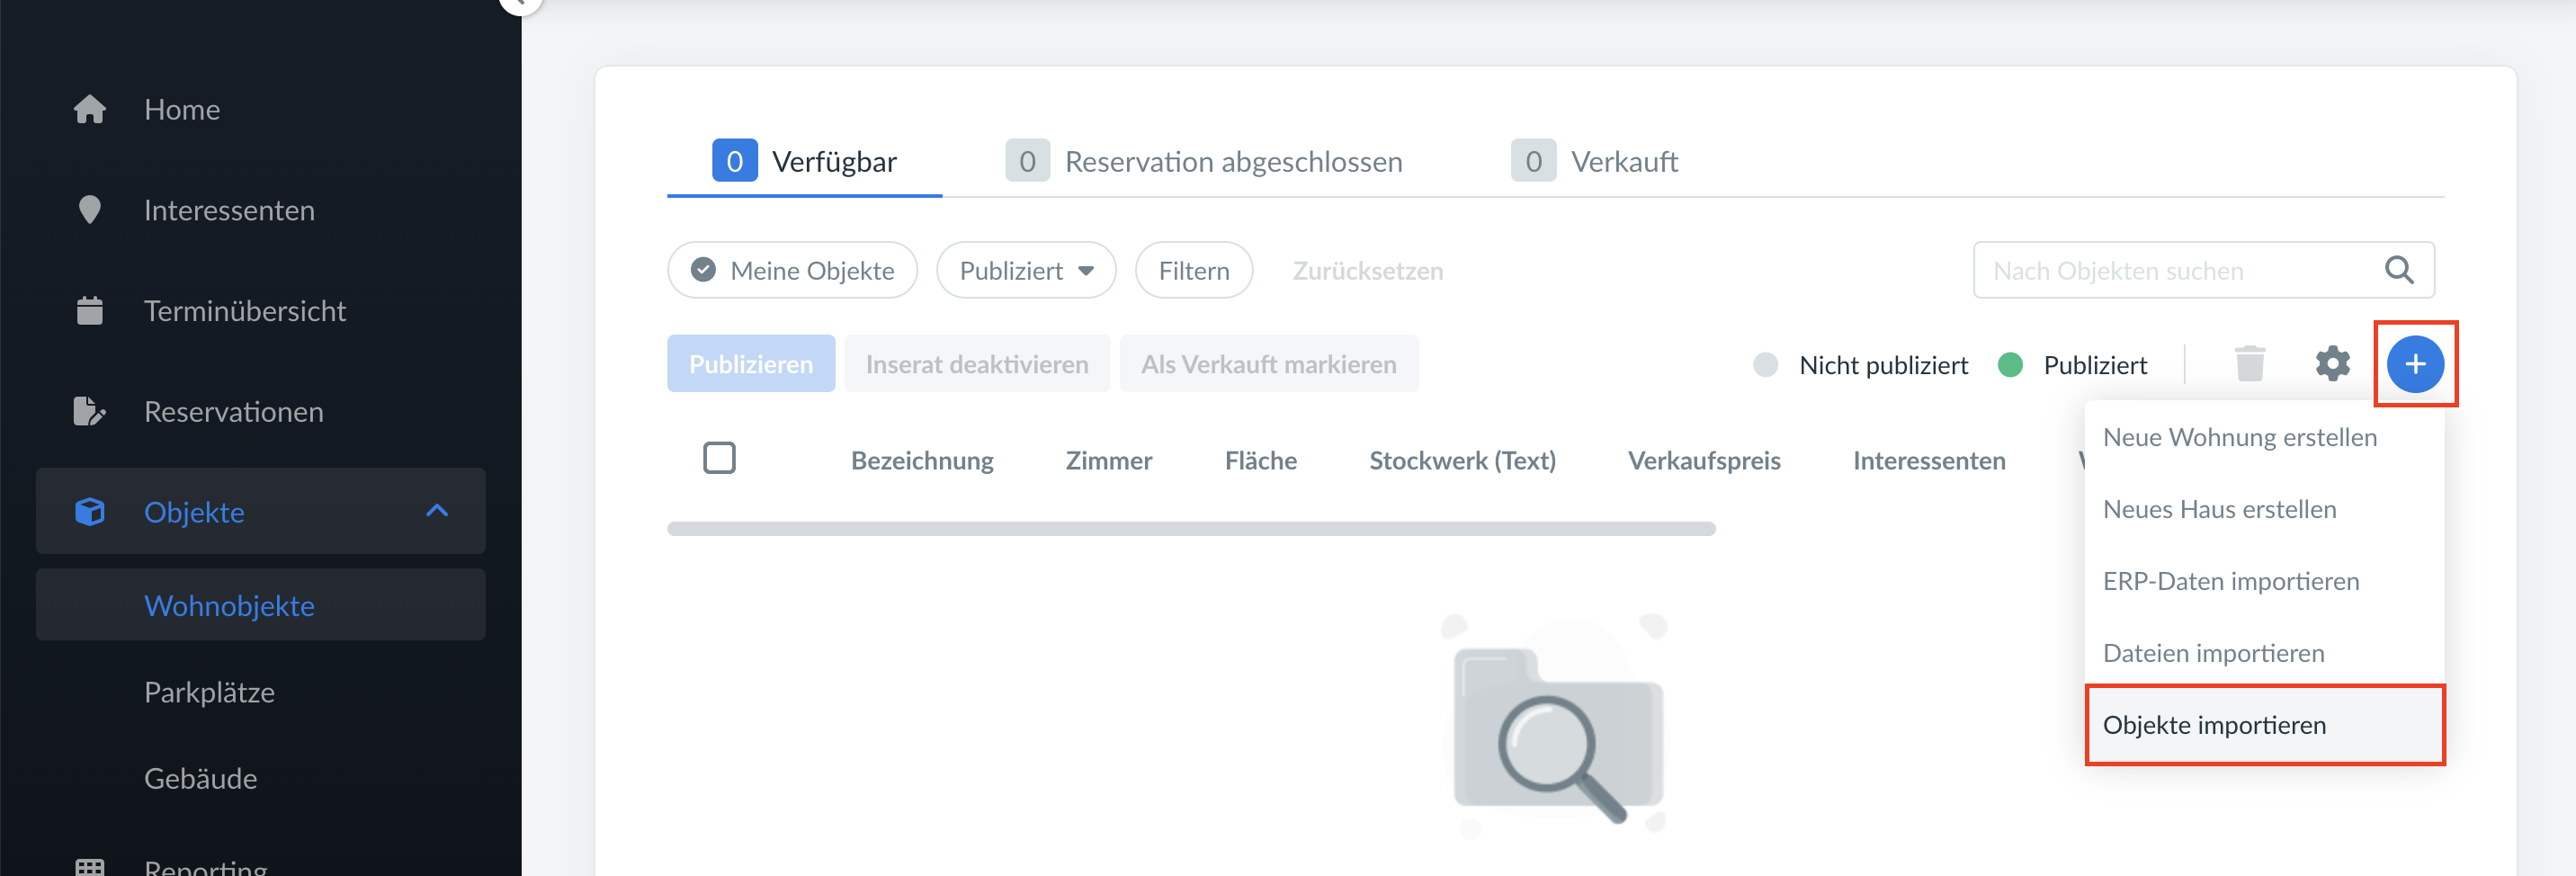Click the magnifier search icon
This screenshot has height=876, width=2576.
2399,270
